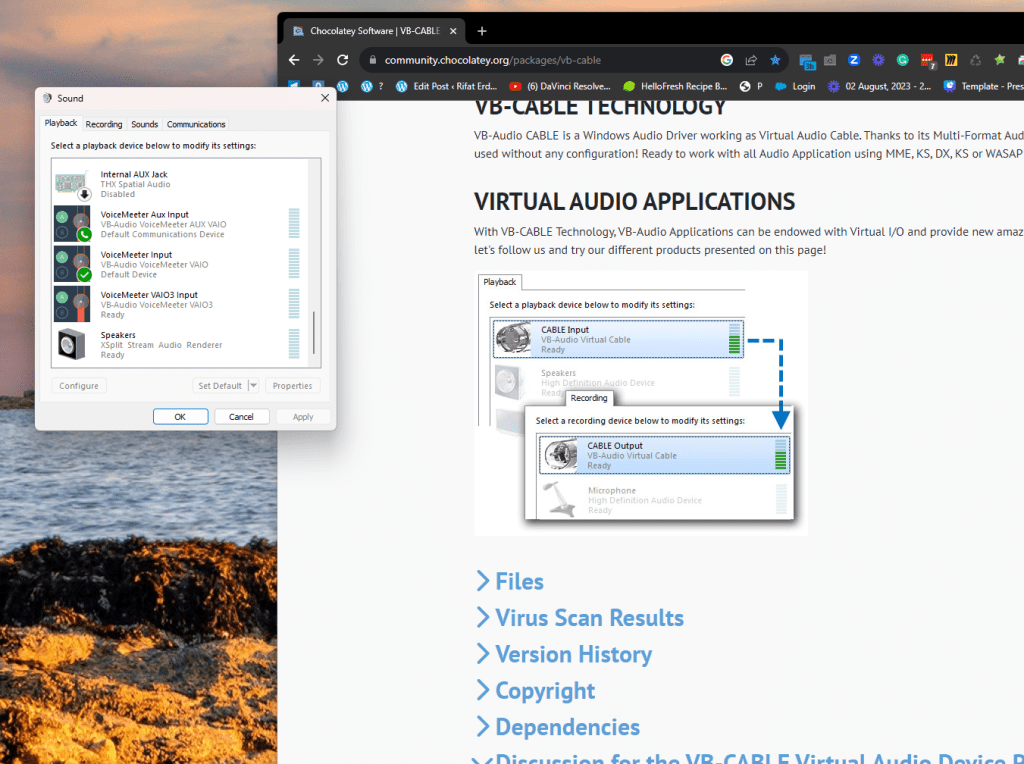
Task: Open the globe P bookmark
Action: tap(751, 86)
